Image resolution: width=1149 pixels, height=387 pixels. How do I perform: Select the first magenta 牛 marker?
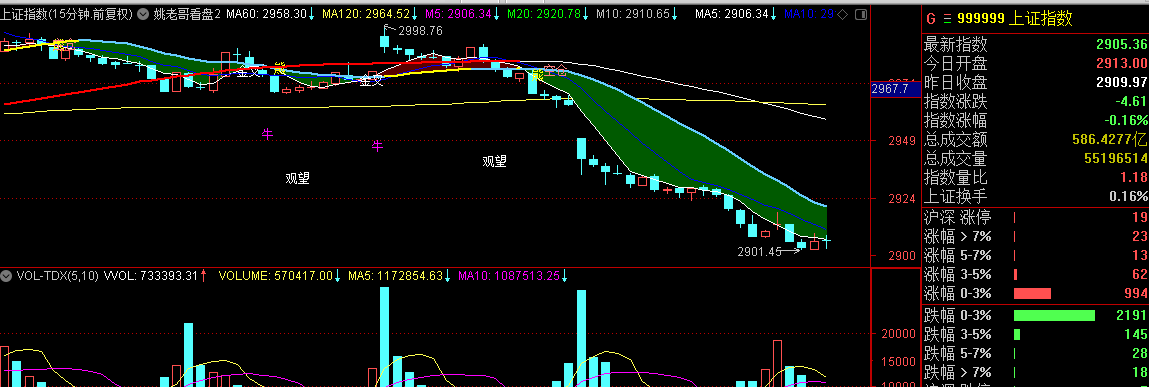pos(267,133)
